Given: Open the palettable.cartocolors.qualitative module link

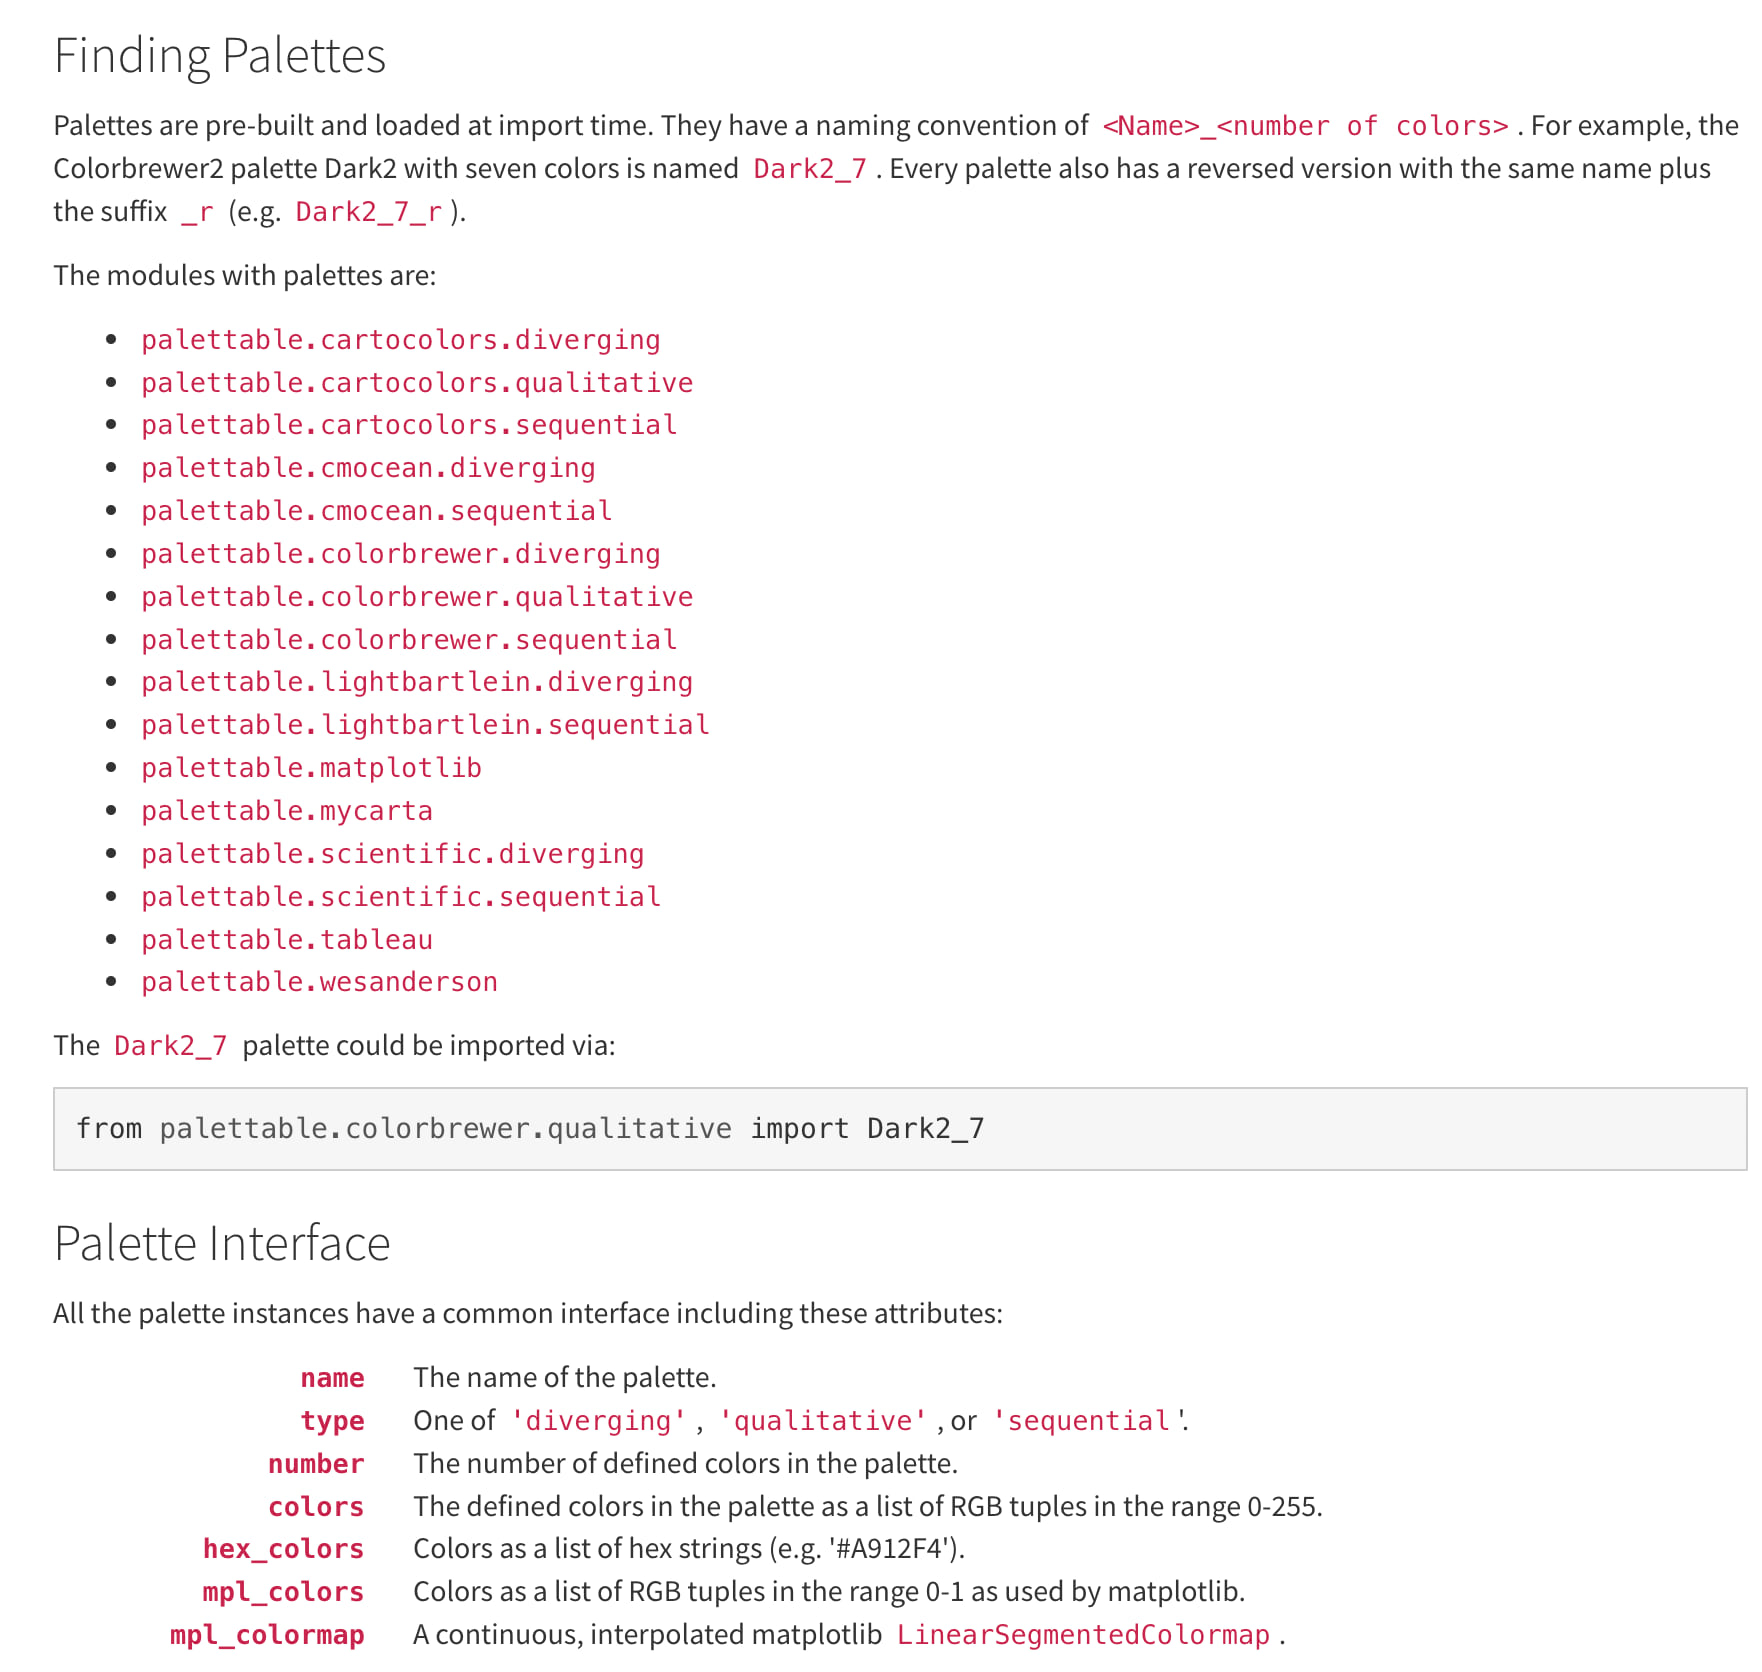Looking at the screenshot, I should [416, 383].
